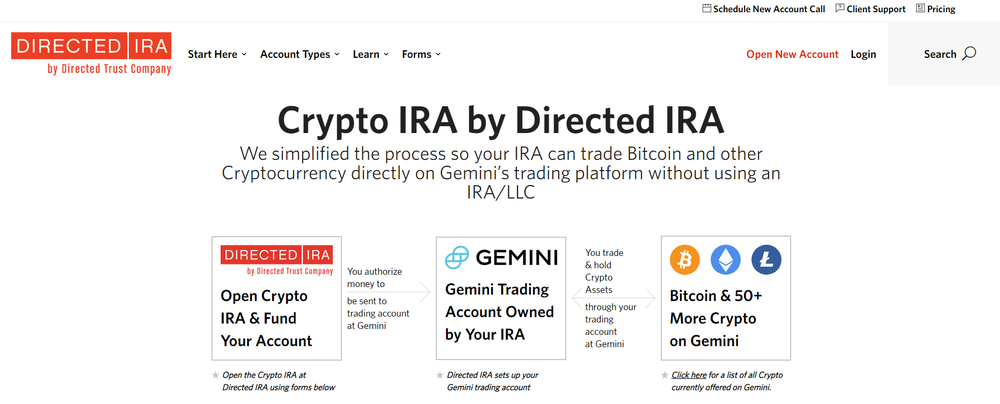Click the chat bubble icon for Client Support
Screen dimensions: 1000x404
coord(840,8)
